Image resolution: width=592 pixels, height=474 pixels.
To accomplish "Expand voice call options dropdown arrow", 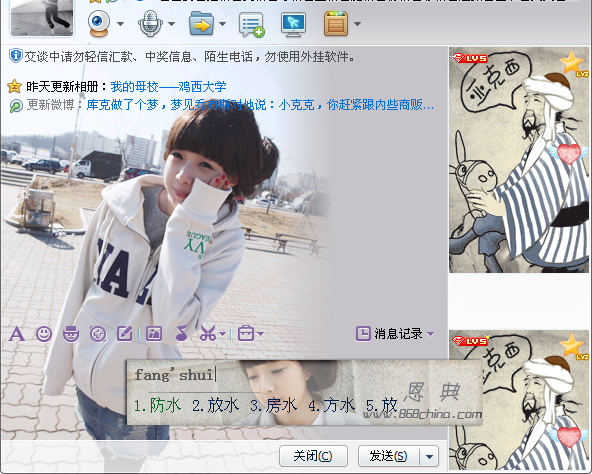I will [x=171, y=24].
